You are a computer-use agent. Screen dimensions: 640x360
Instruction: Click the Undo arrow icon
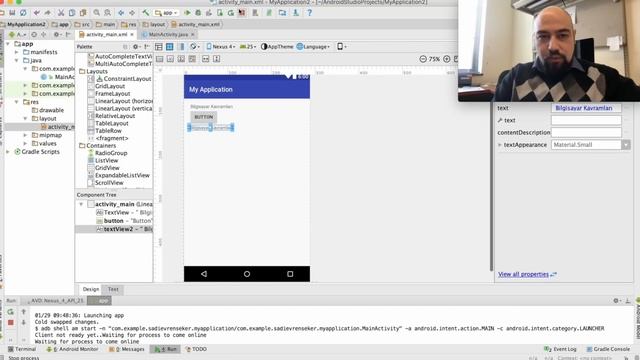[x=37, y=13]
